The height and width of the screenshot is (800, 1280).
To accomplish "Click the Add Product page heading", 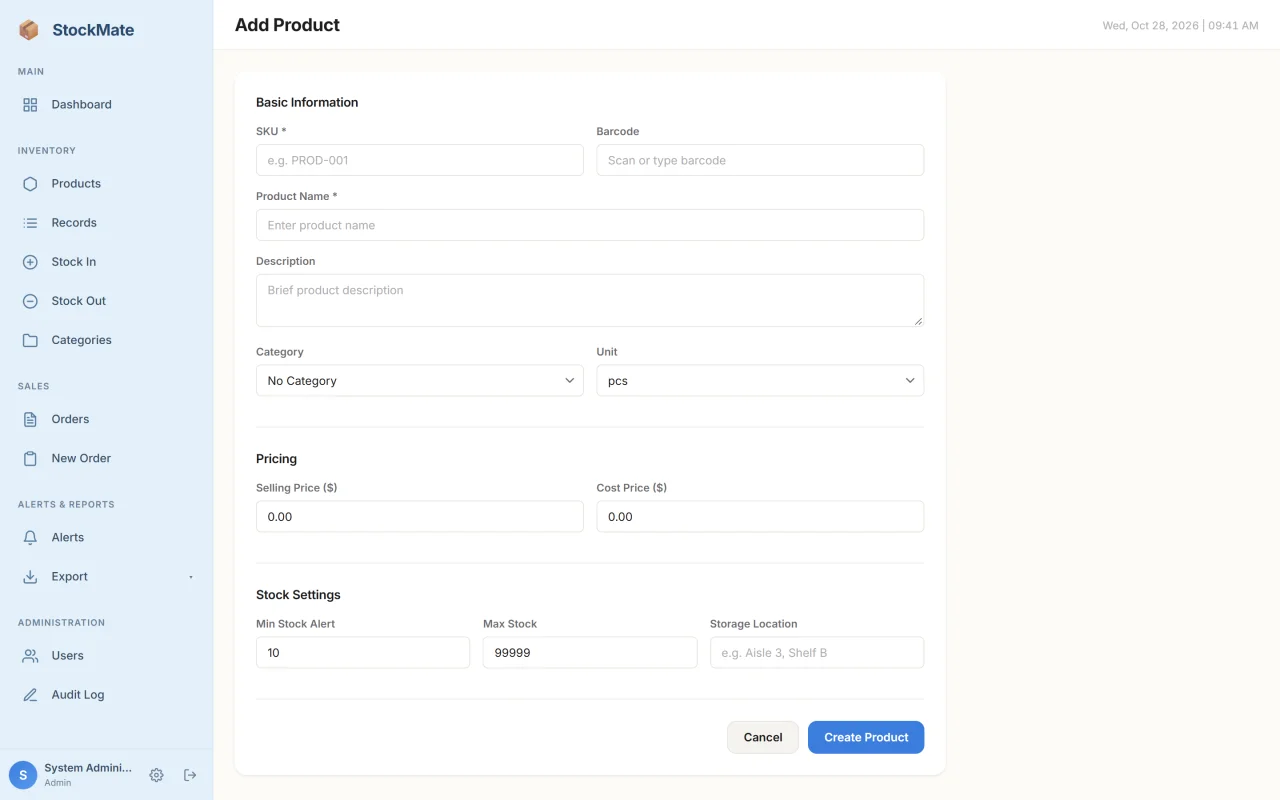I will [287, 25].
